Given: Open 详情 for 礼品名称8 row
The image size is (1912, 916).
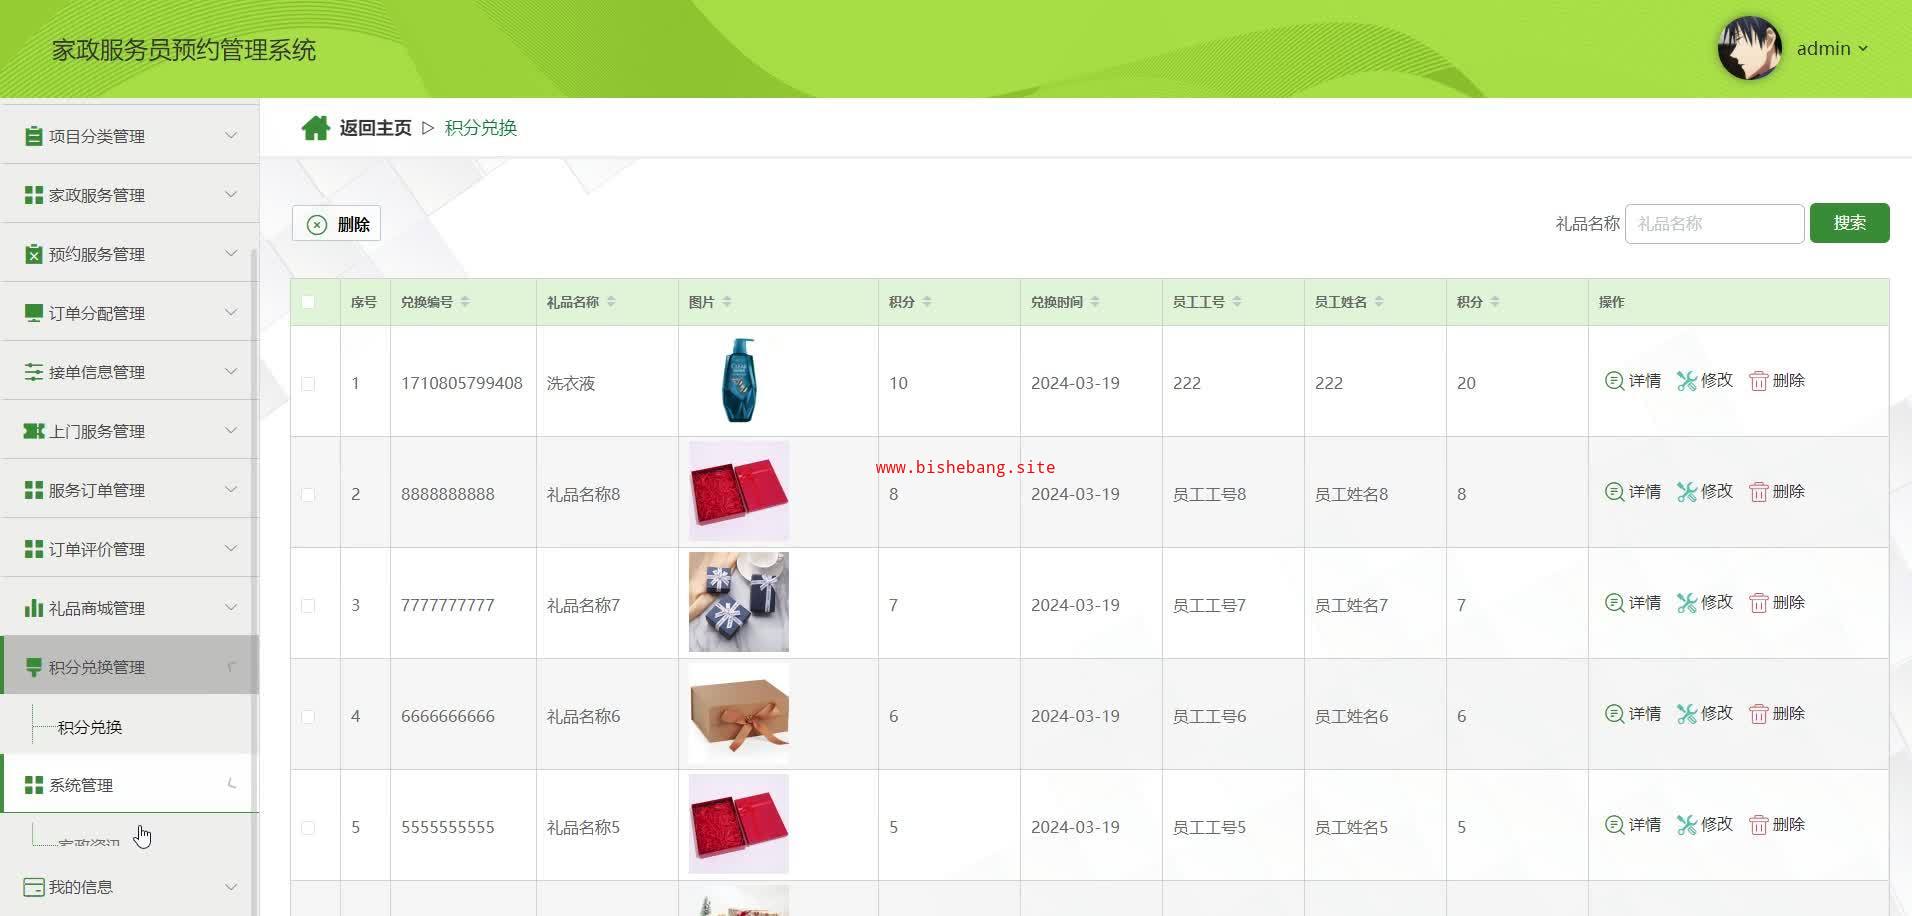Looking at the screenshot, I should click(1633, 492).
